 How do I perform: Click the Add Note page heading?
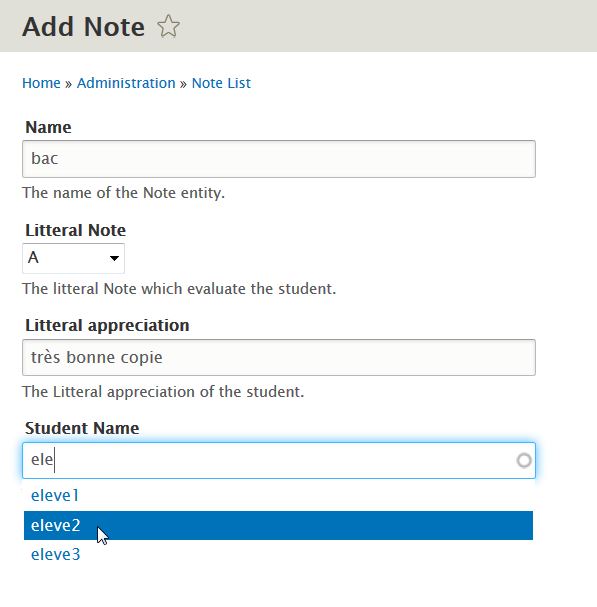coord(83,27)
